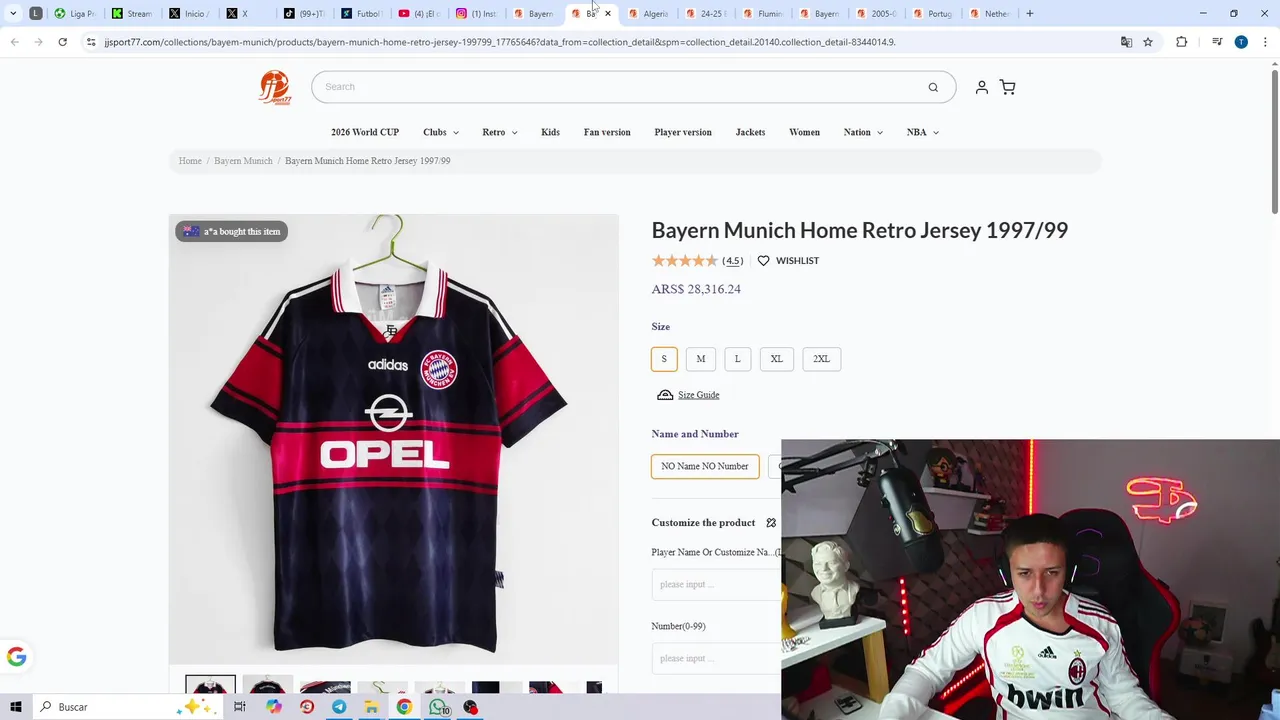The image size is (1280, 720).
Task: Expand the NBA dropdown menu
Action: [923, 132]
